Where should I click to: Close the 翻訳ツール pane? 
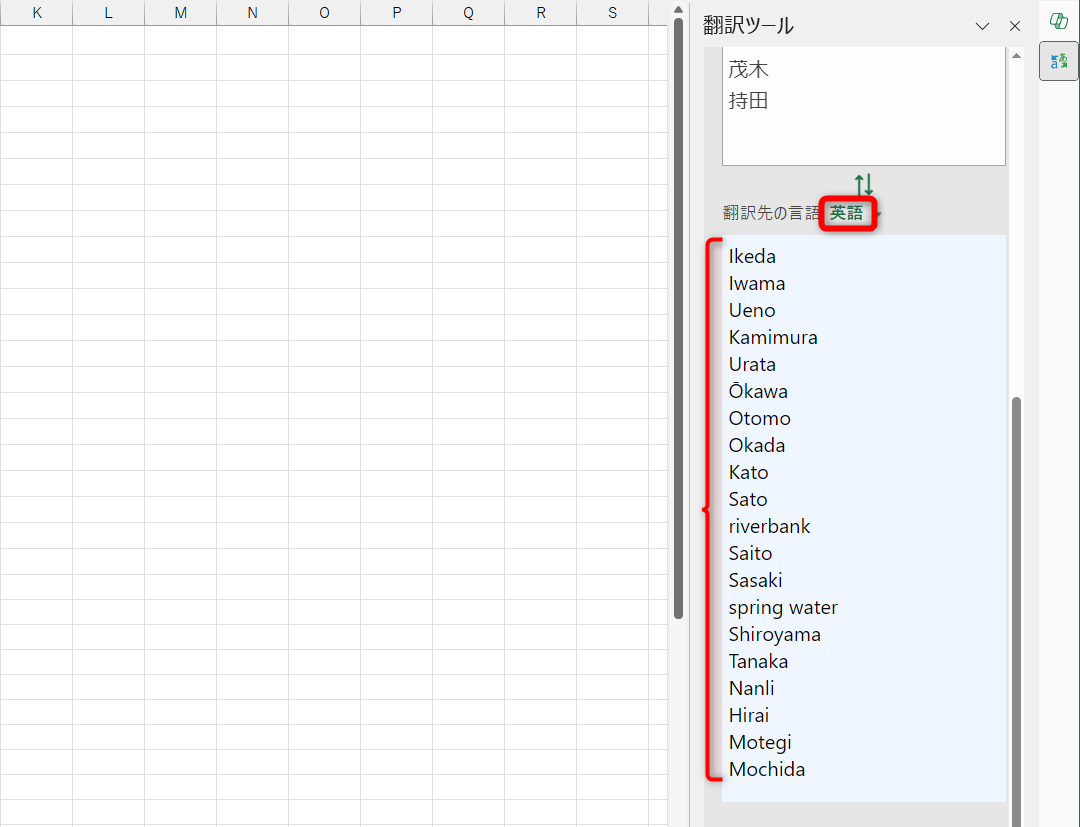click(x=1015, y=26)
